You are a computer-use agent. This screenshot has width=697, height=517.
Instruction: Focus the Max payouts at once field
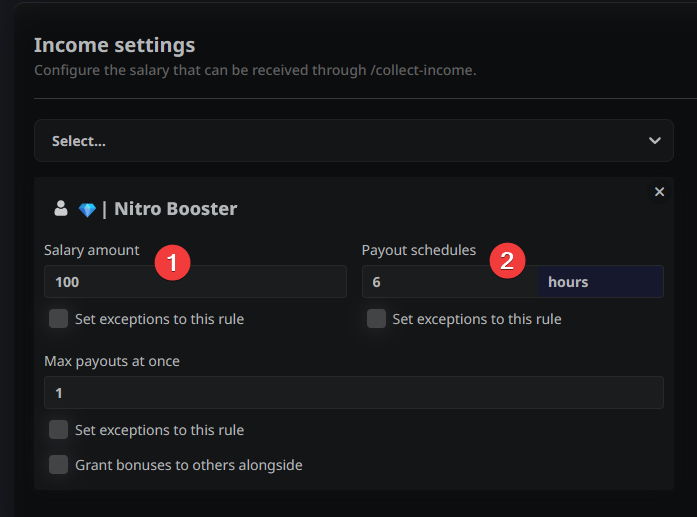(x=353, y=393)
